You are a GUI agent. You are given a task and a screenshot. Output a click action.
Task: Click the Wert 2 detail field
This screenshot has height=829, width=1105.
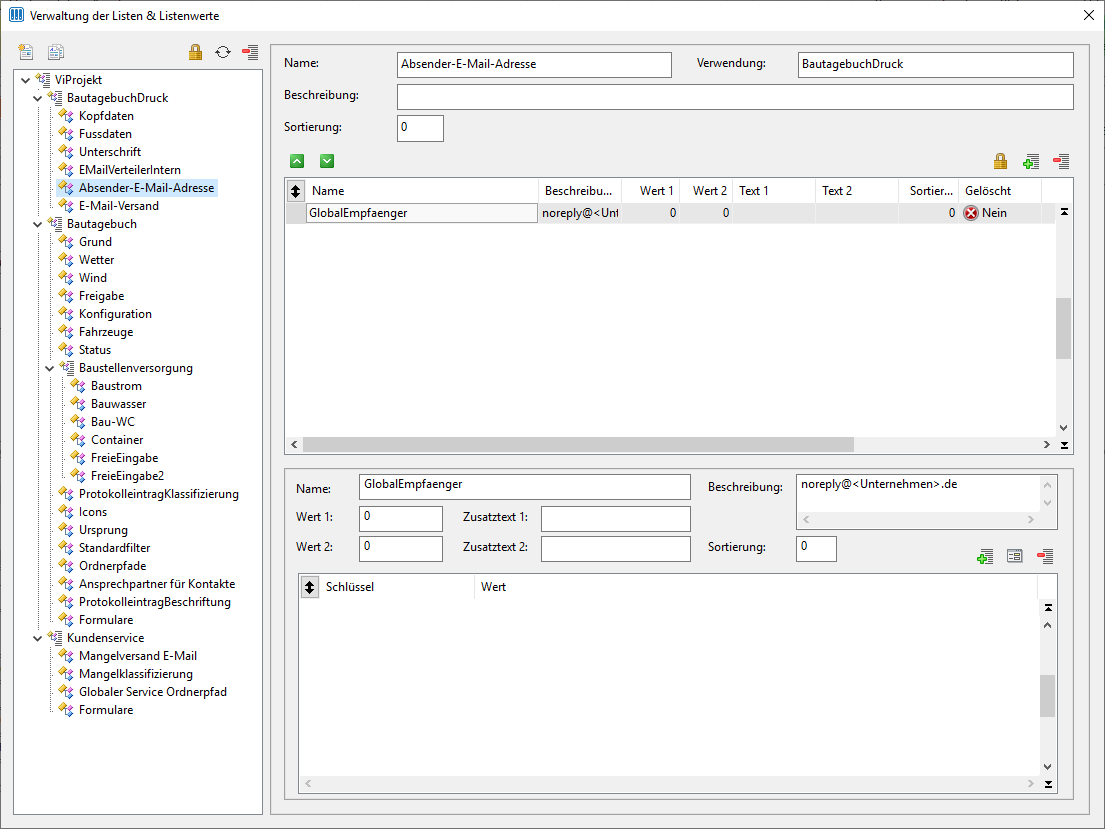(x=400, y=548)
